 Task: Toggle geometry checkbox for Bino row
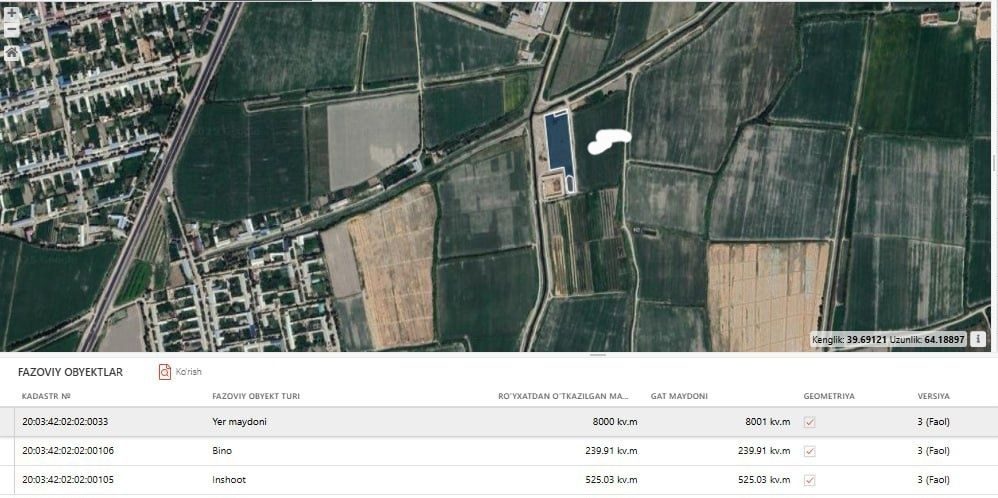coord(810,451)
